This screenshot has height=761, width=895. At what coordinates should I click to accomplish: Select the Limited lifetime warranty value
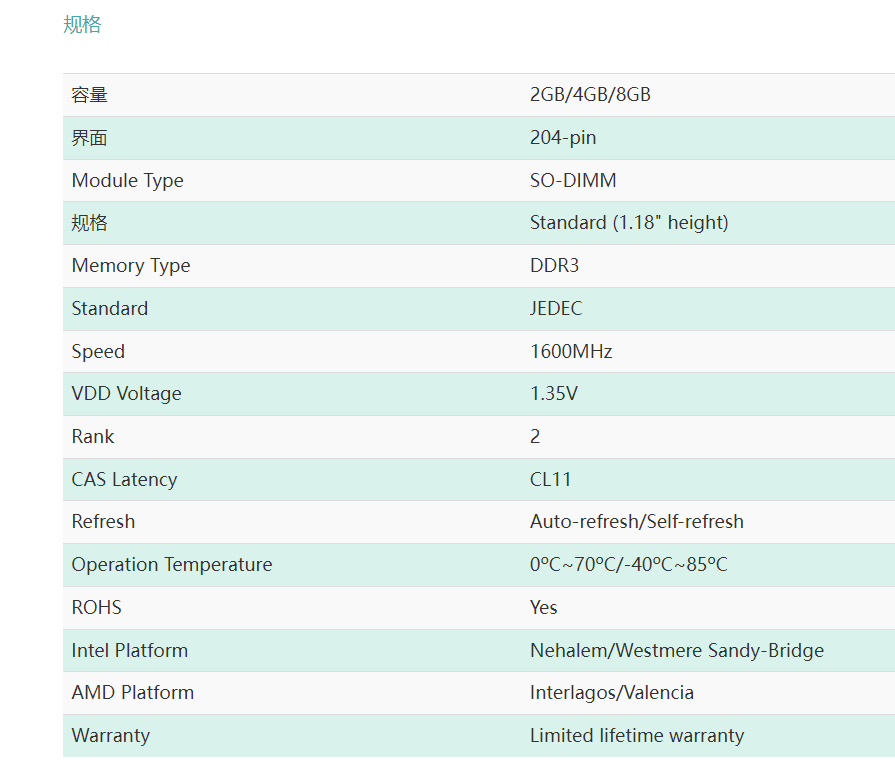(637, 735)
